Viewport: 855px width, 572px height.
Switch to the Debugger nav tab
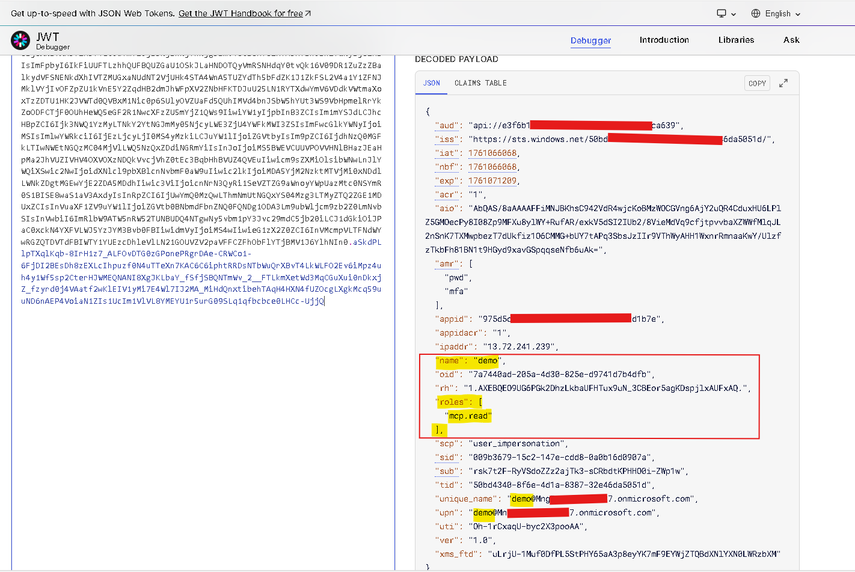pyautogui.click(x=591, y=40)
